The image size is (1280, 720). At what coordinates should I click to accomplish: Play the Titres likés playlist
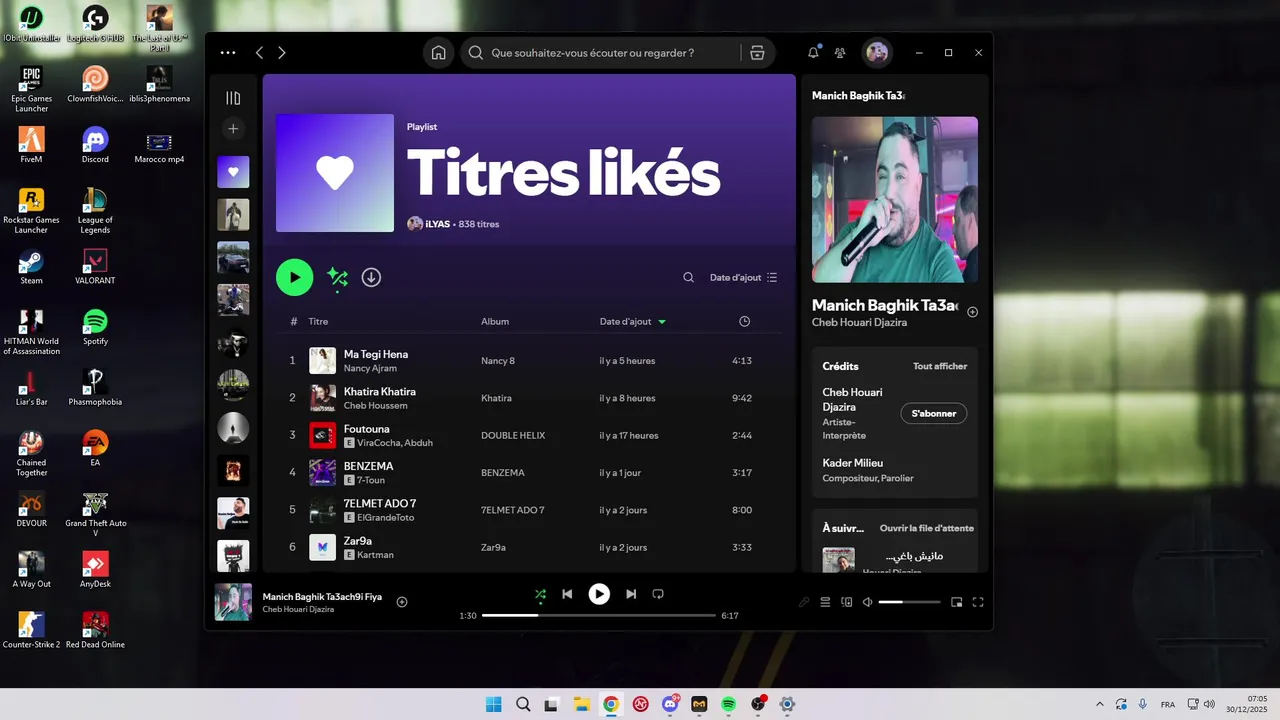(x=294, y=277)
